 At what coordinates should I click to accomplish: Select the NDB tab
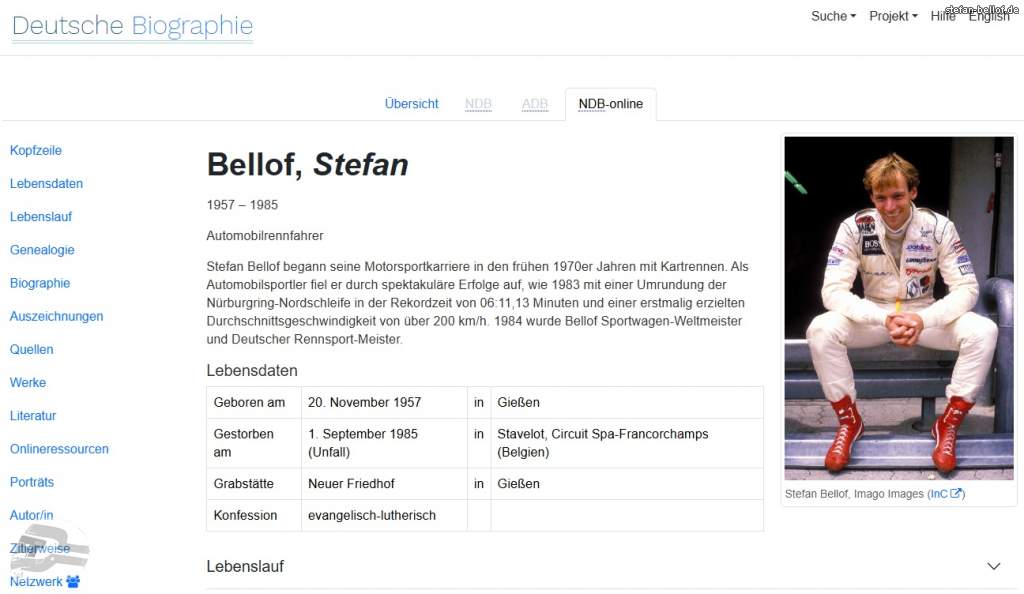478,103
